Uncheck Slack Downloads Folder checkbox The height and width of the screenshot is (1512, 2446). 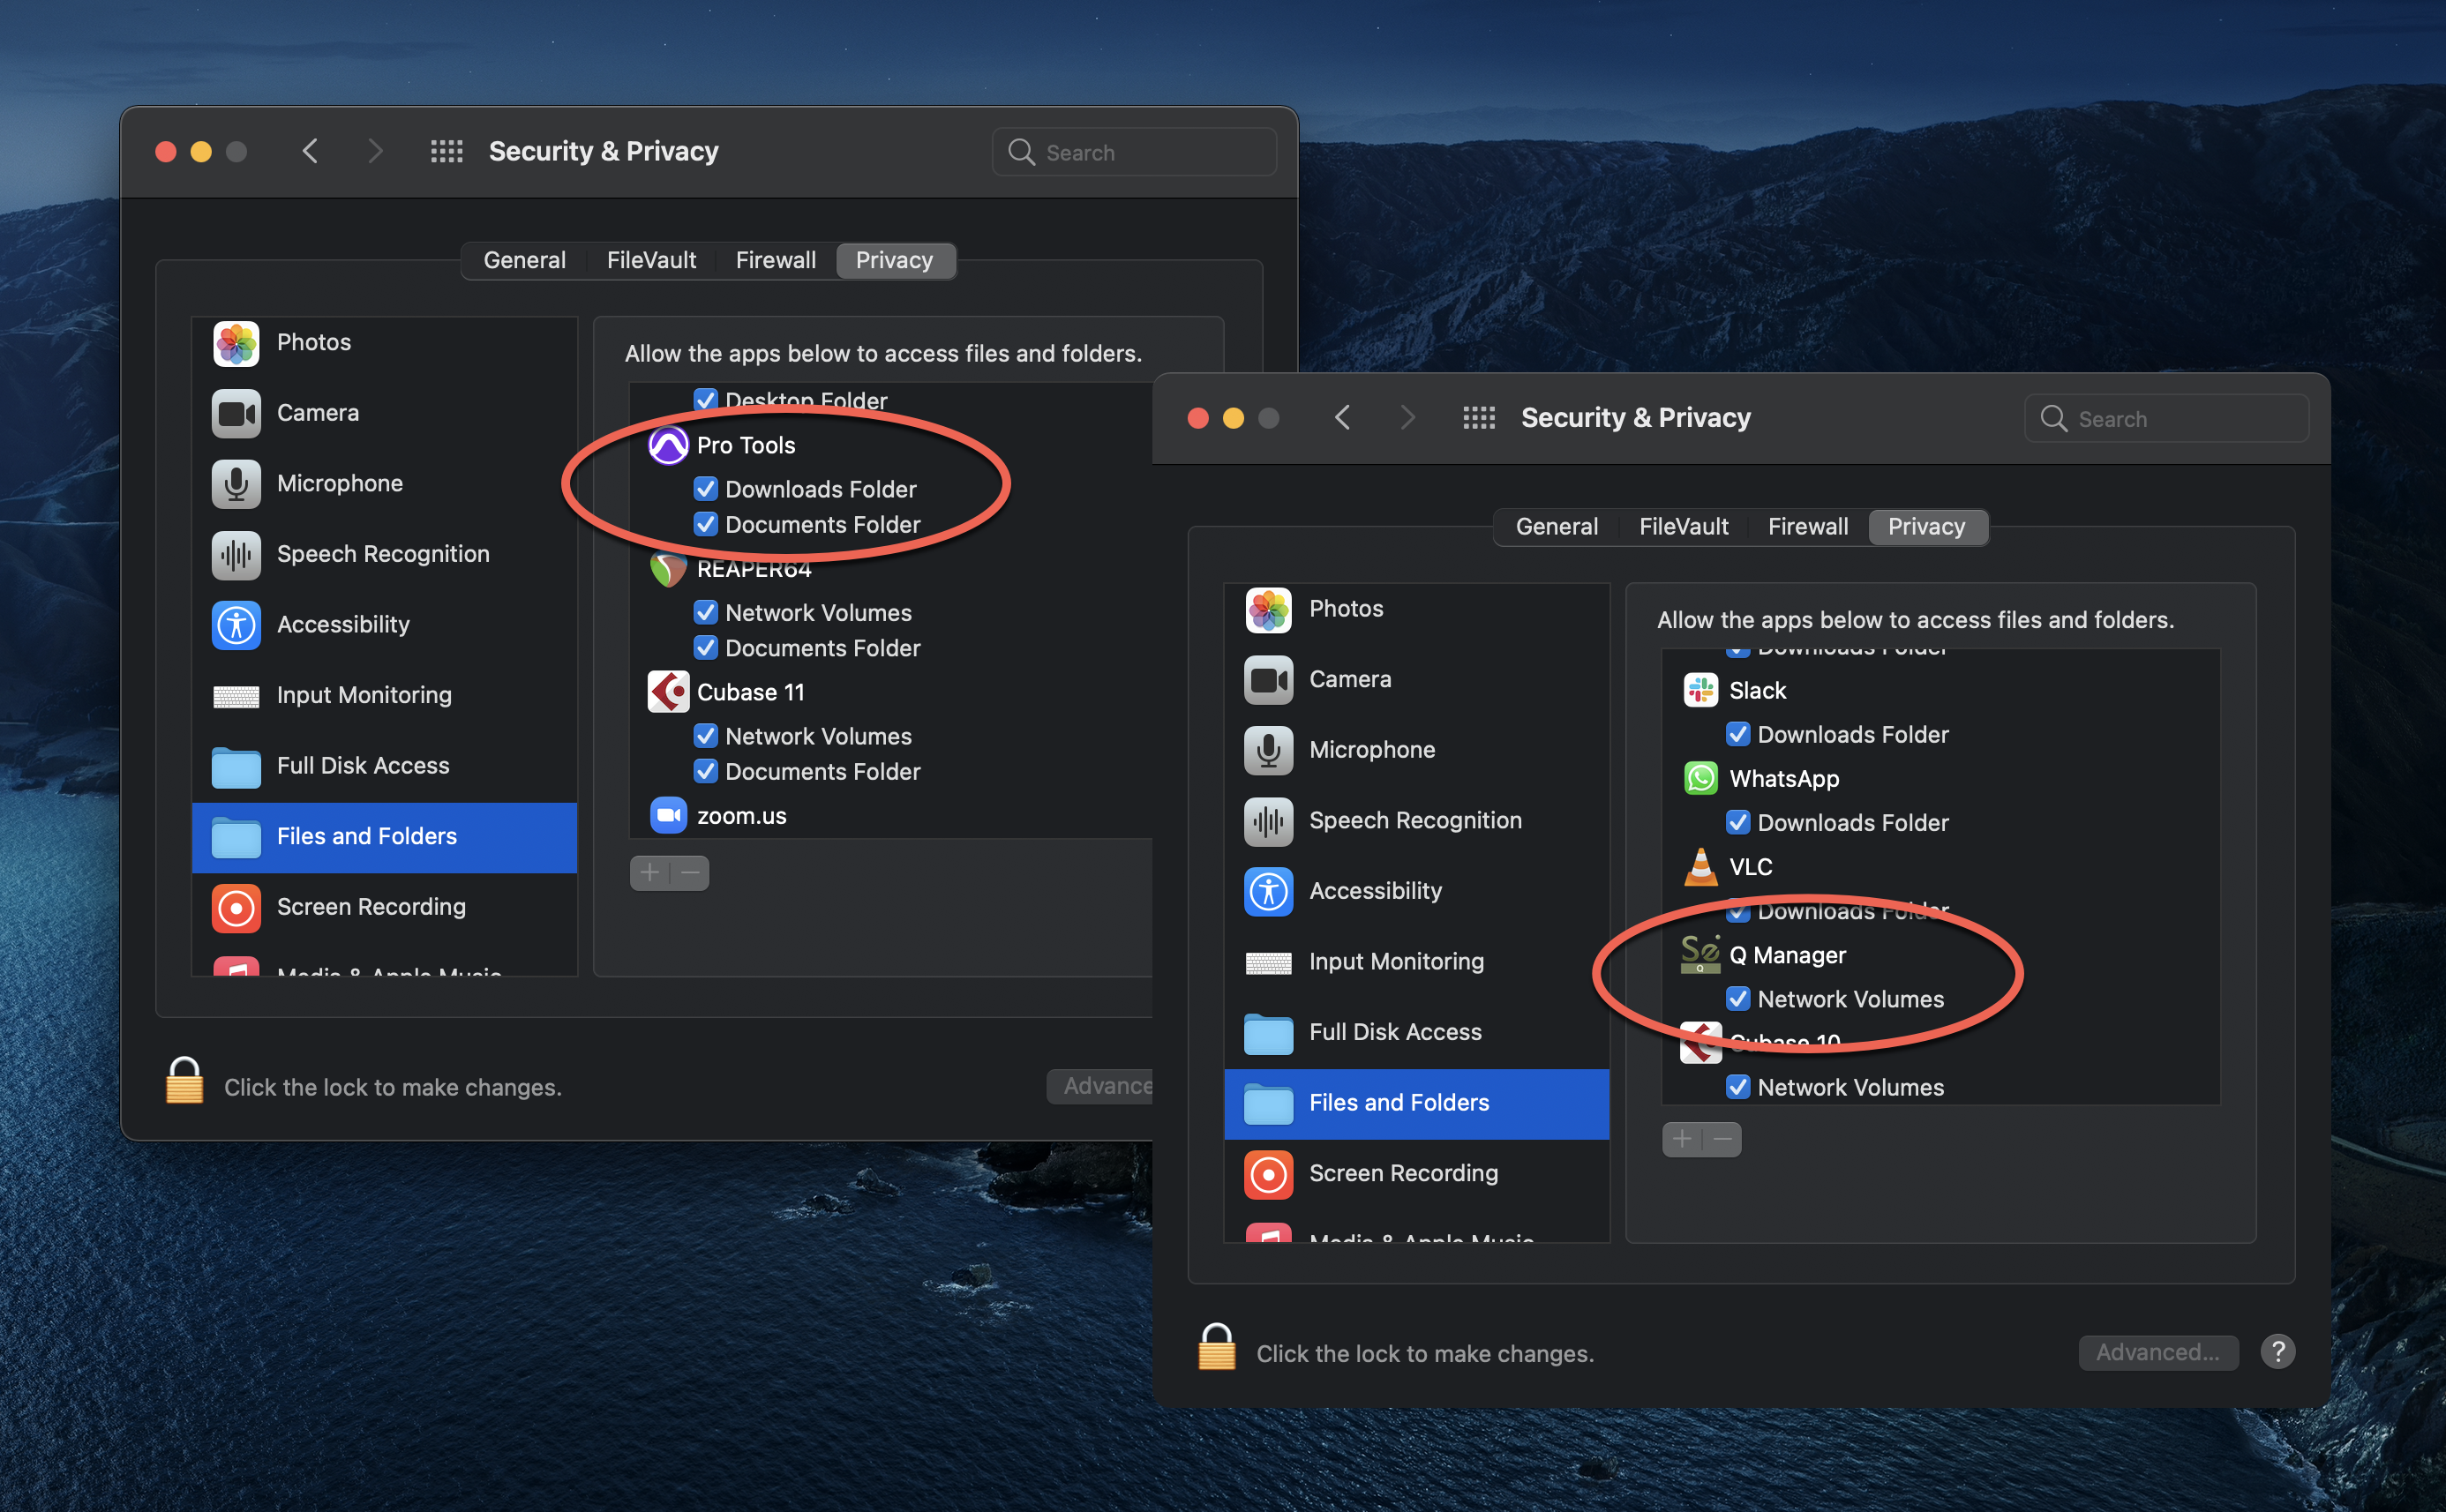point(1738,734)
